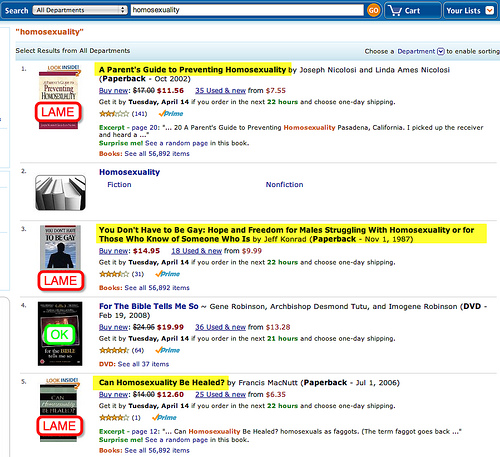Click the star rating of first result
The width and height of the screenshot is (500, 457).
[x=114, y=114]
